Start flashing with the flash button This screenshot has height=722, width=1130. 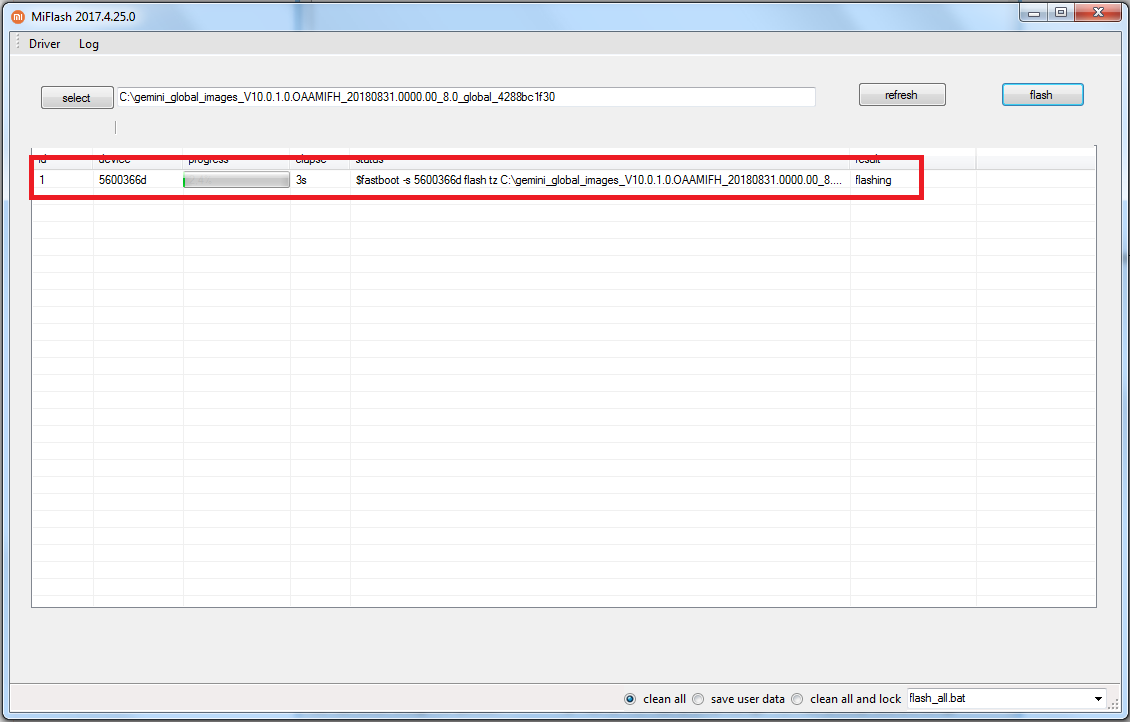click(x=1042, y=94)
